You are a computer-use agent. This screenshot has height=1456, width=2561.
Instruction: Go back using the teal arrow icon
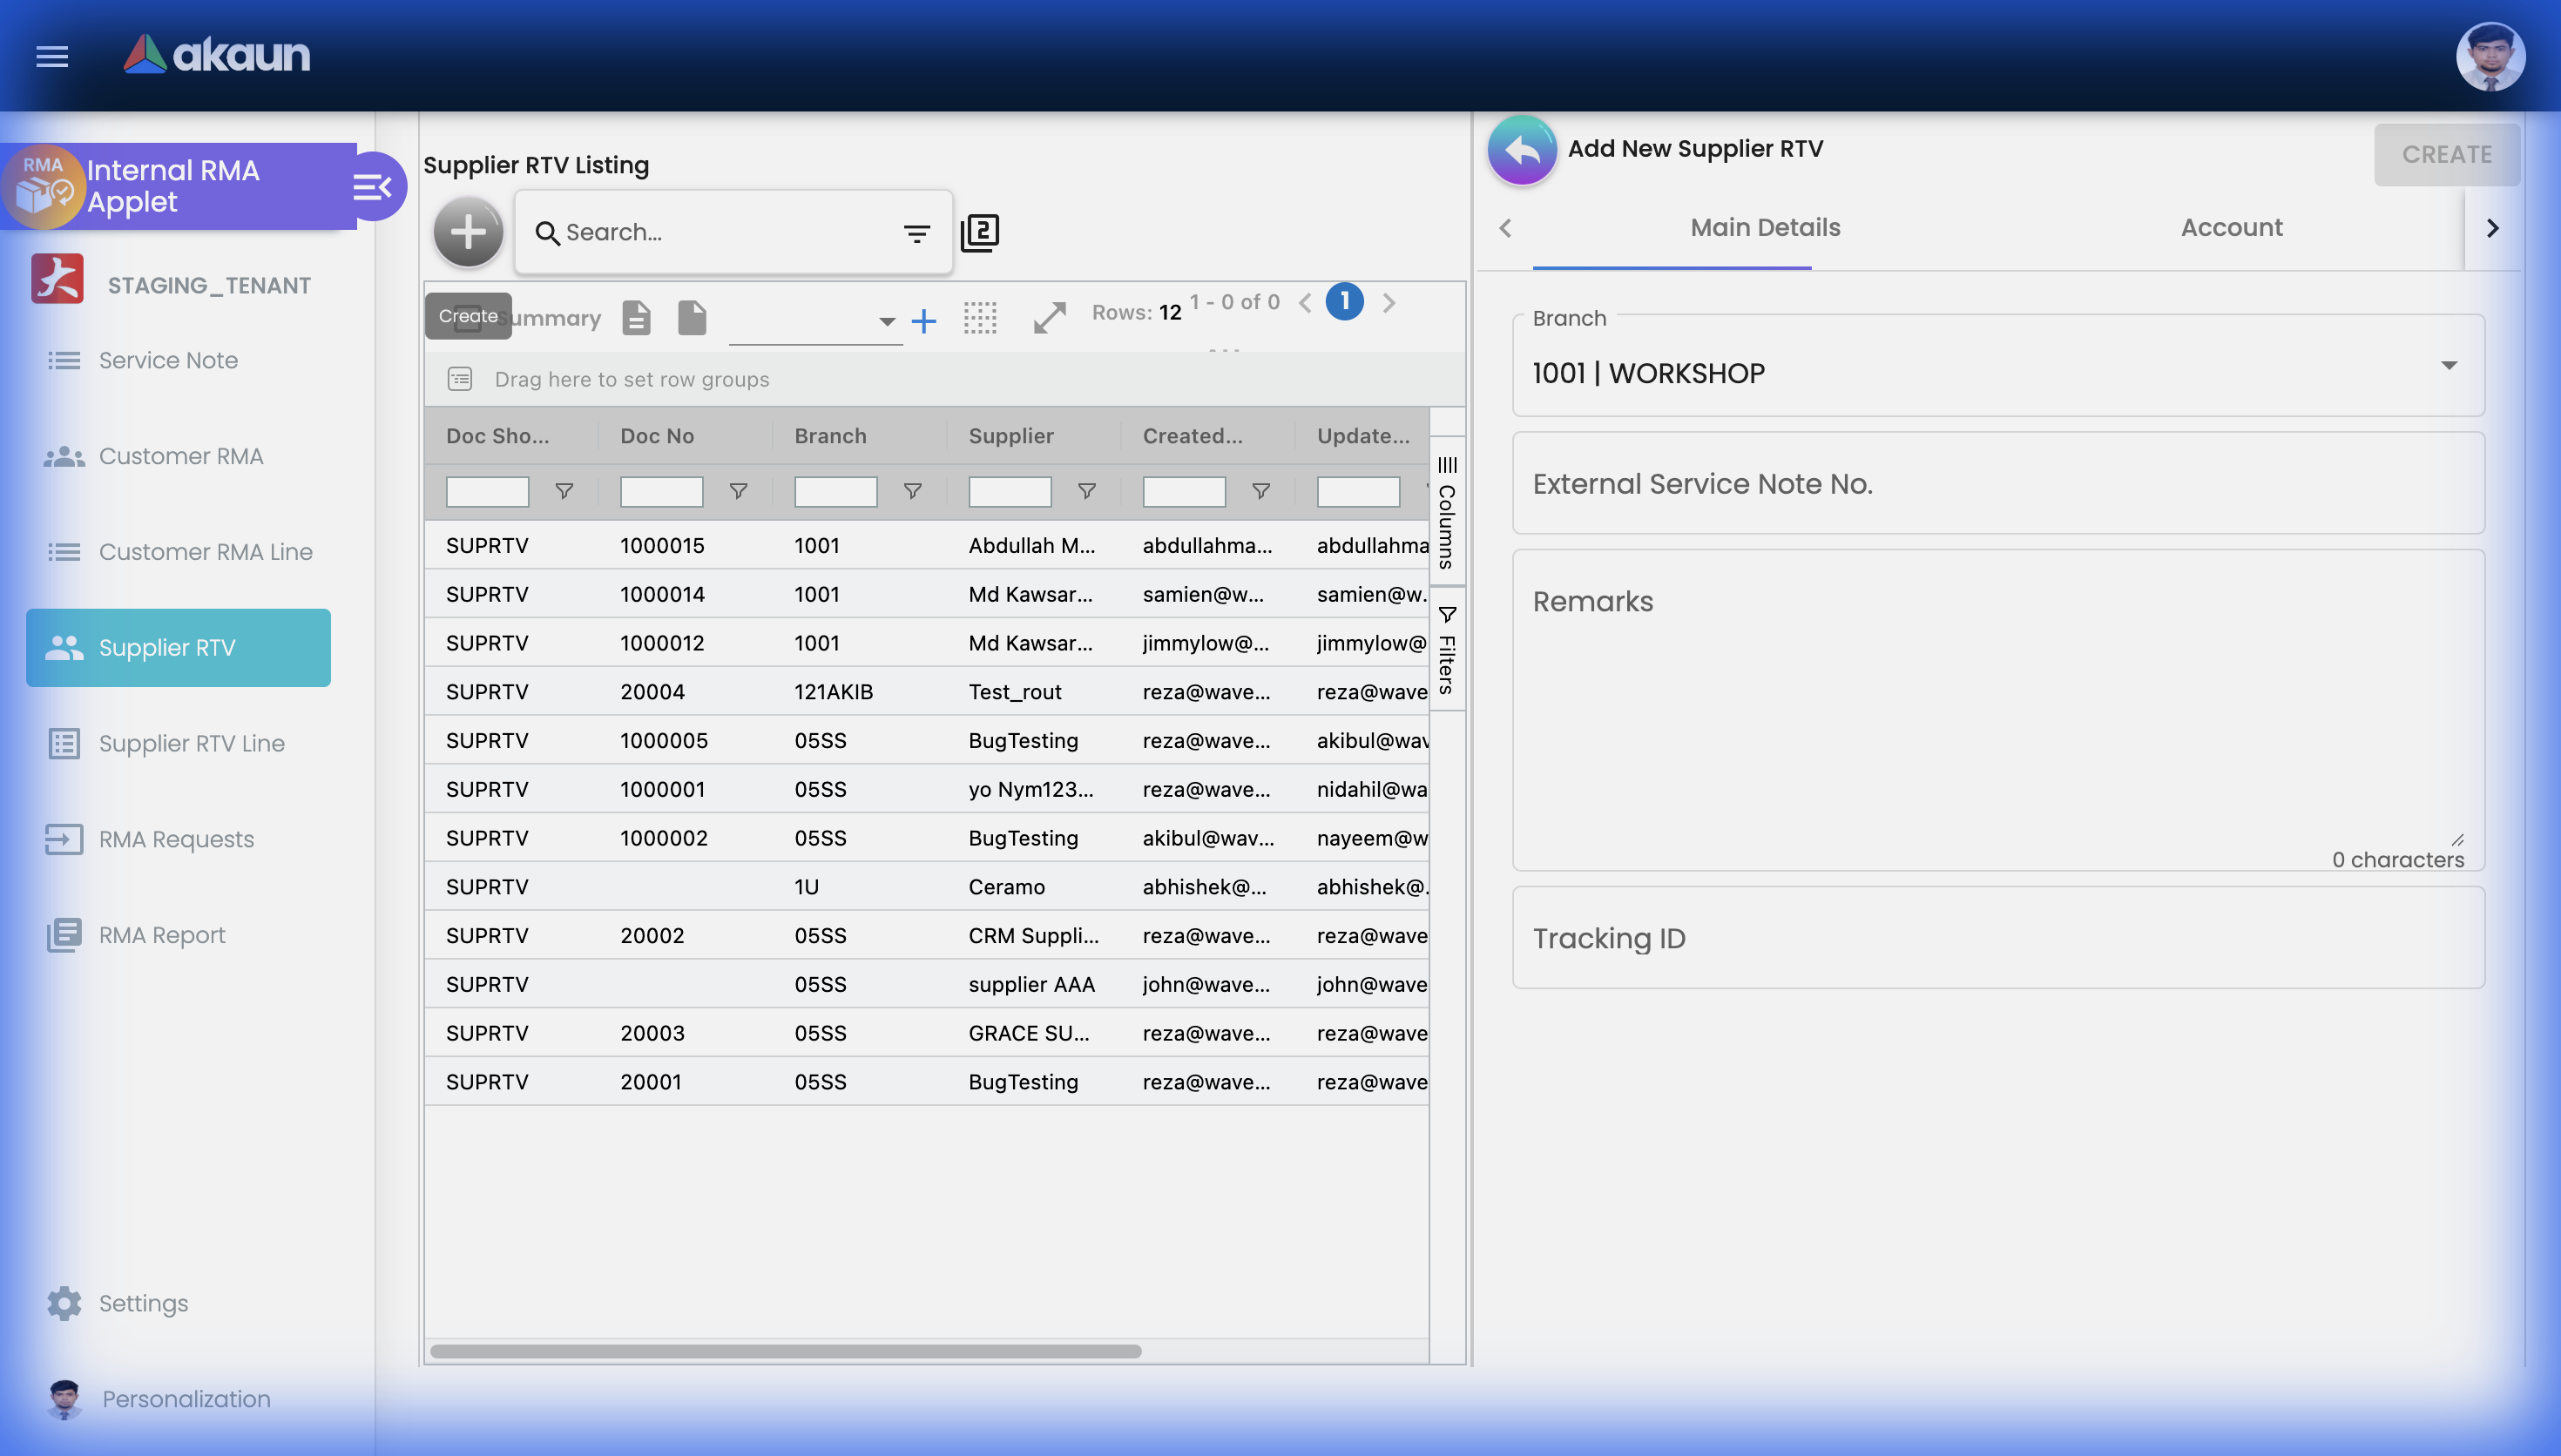point(1520,148)
